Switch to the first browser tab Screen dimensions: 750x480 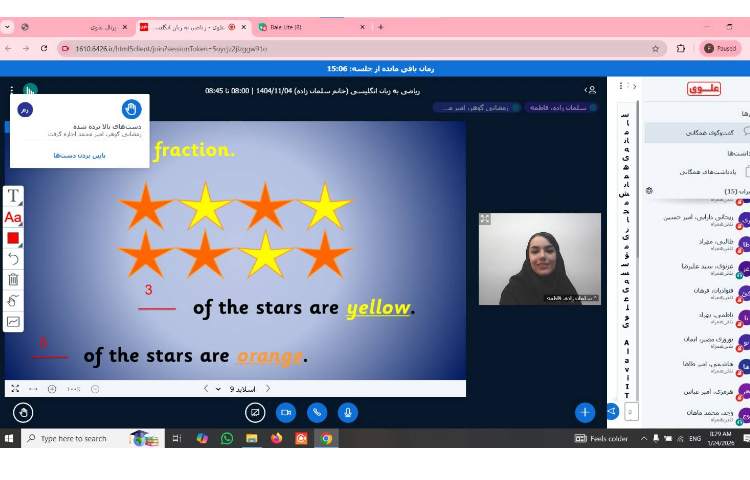click(x=77, y=27)
